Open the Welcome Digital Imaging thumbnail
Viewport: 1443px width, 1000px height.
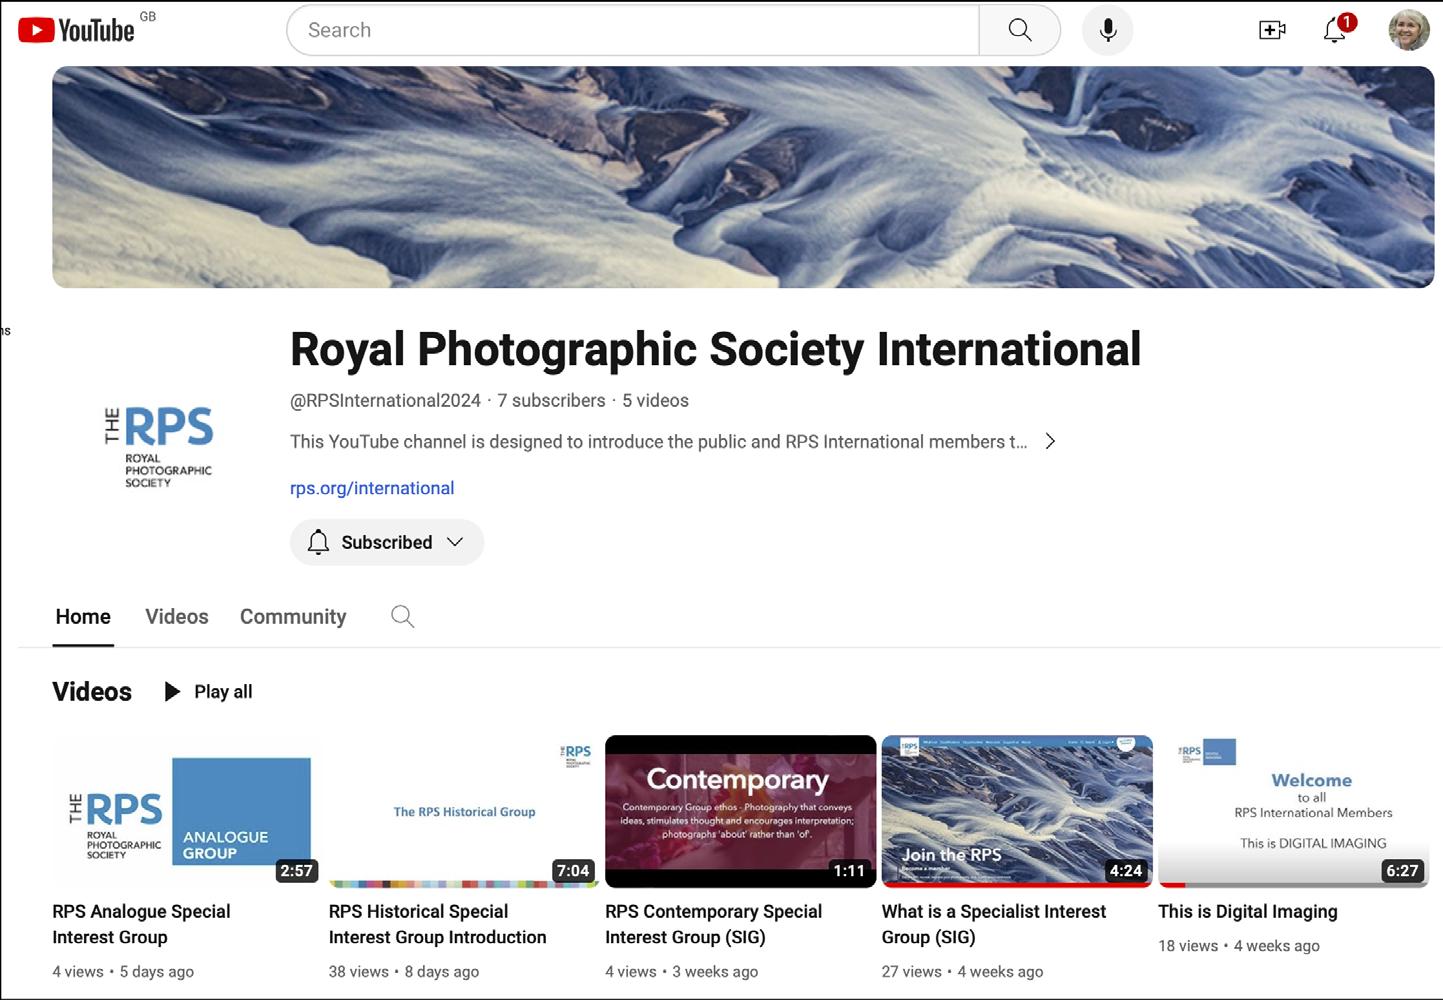tap(1294, 811)
